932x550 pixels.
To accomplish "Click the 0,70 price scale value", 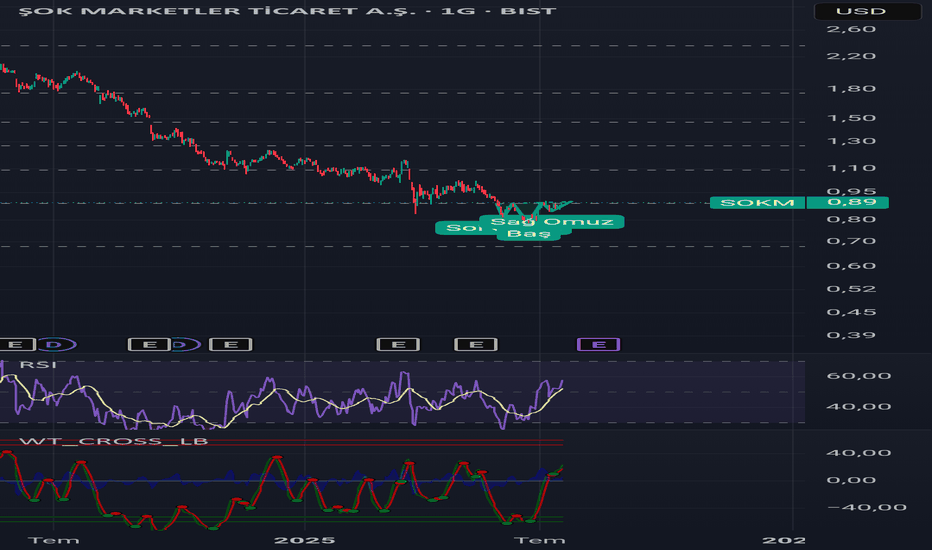I will 851,241.
